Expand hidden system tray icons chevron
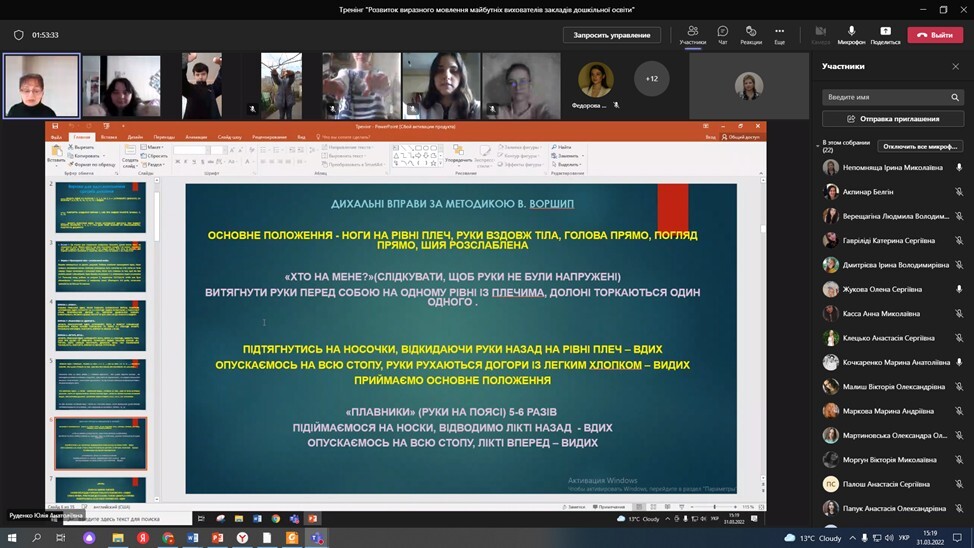 coord(852,538)
